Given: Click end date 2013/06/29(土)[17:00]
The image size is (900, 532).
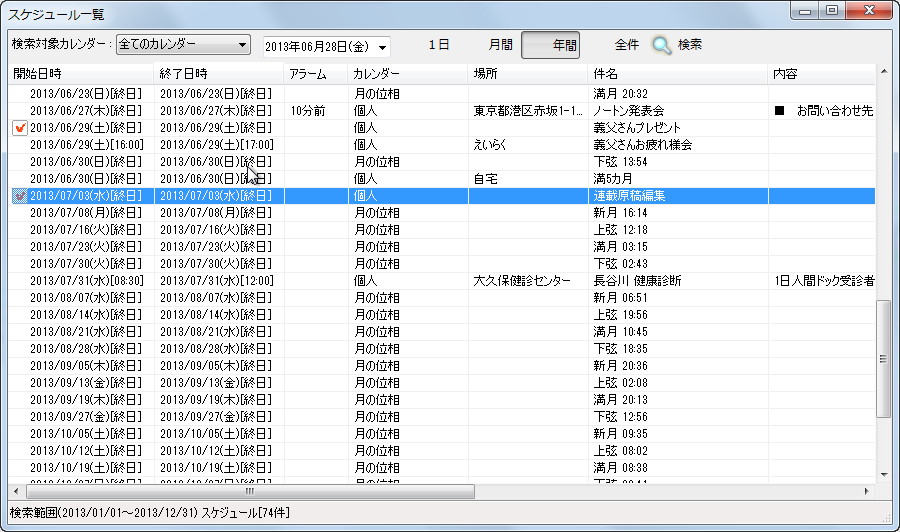Looking at the screenshot, I should pos(216,145).
